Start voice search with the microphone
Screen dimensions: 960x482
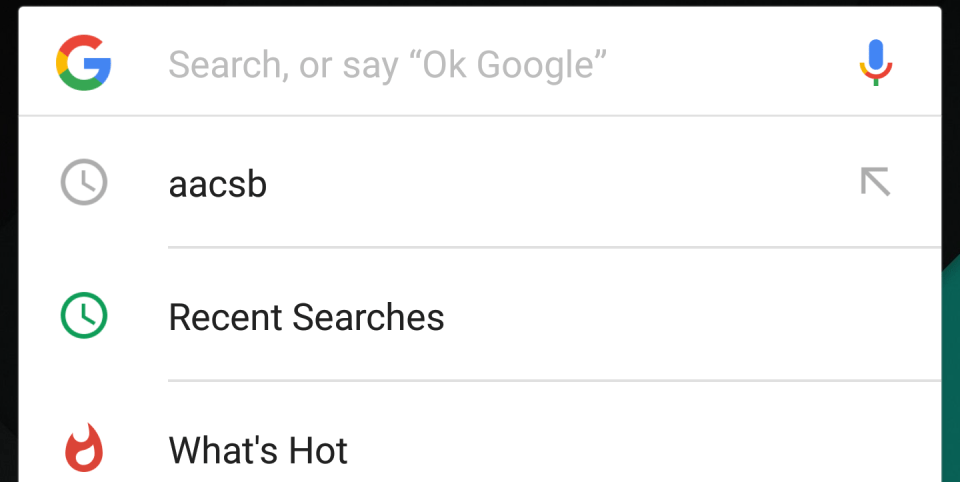(x=875, y=63)
